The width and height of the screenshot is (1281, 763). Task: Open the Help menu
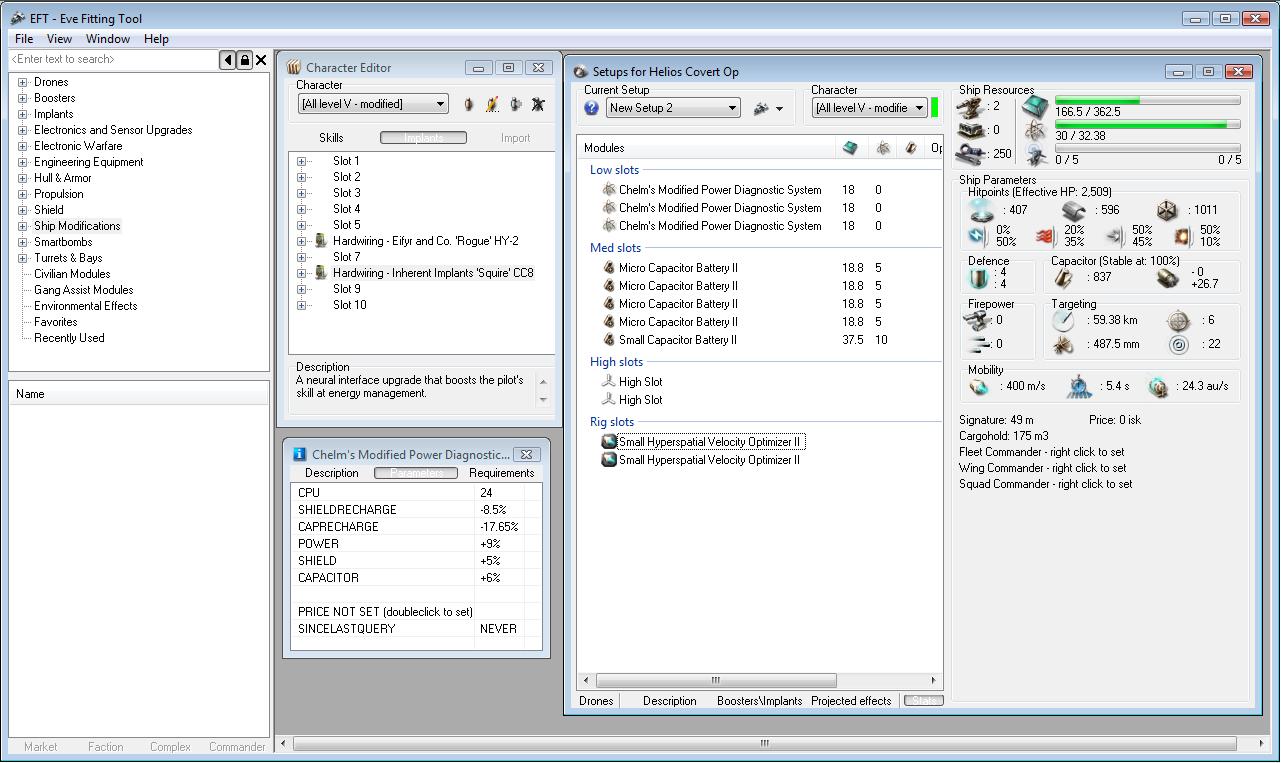coord(156,39)
